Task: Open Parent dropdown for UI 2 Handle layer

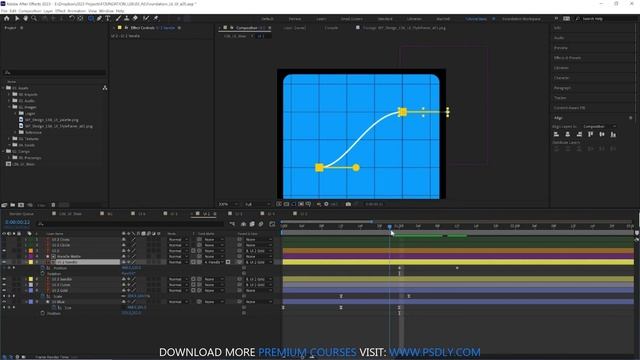Action: point(258,262)
